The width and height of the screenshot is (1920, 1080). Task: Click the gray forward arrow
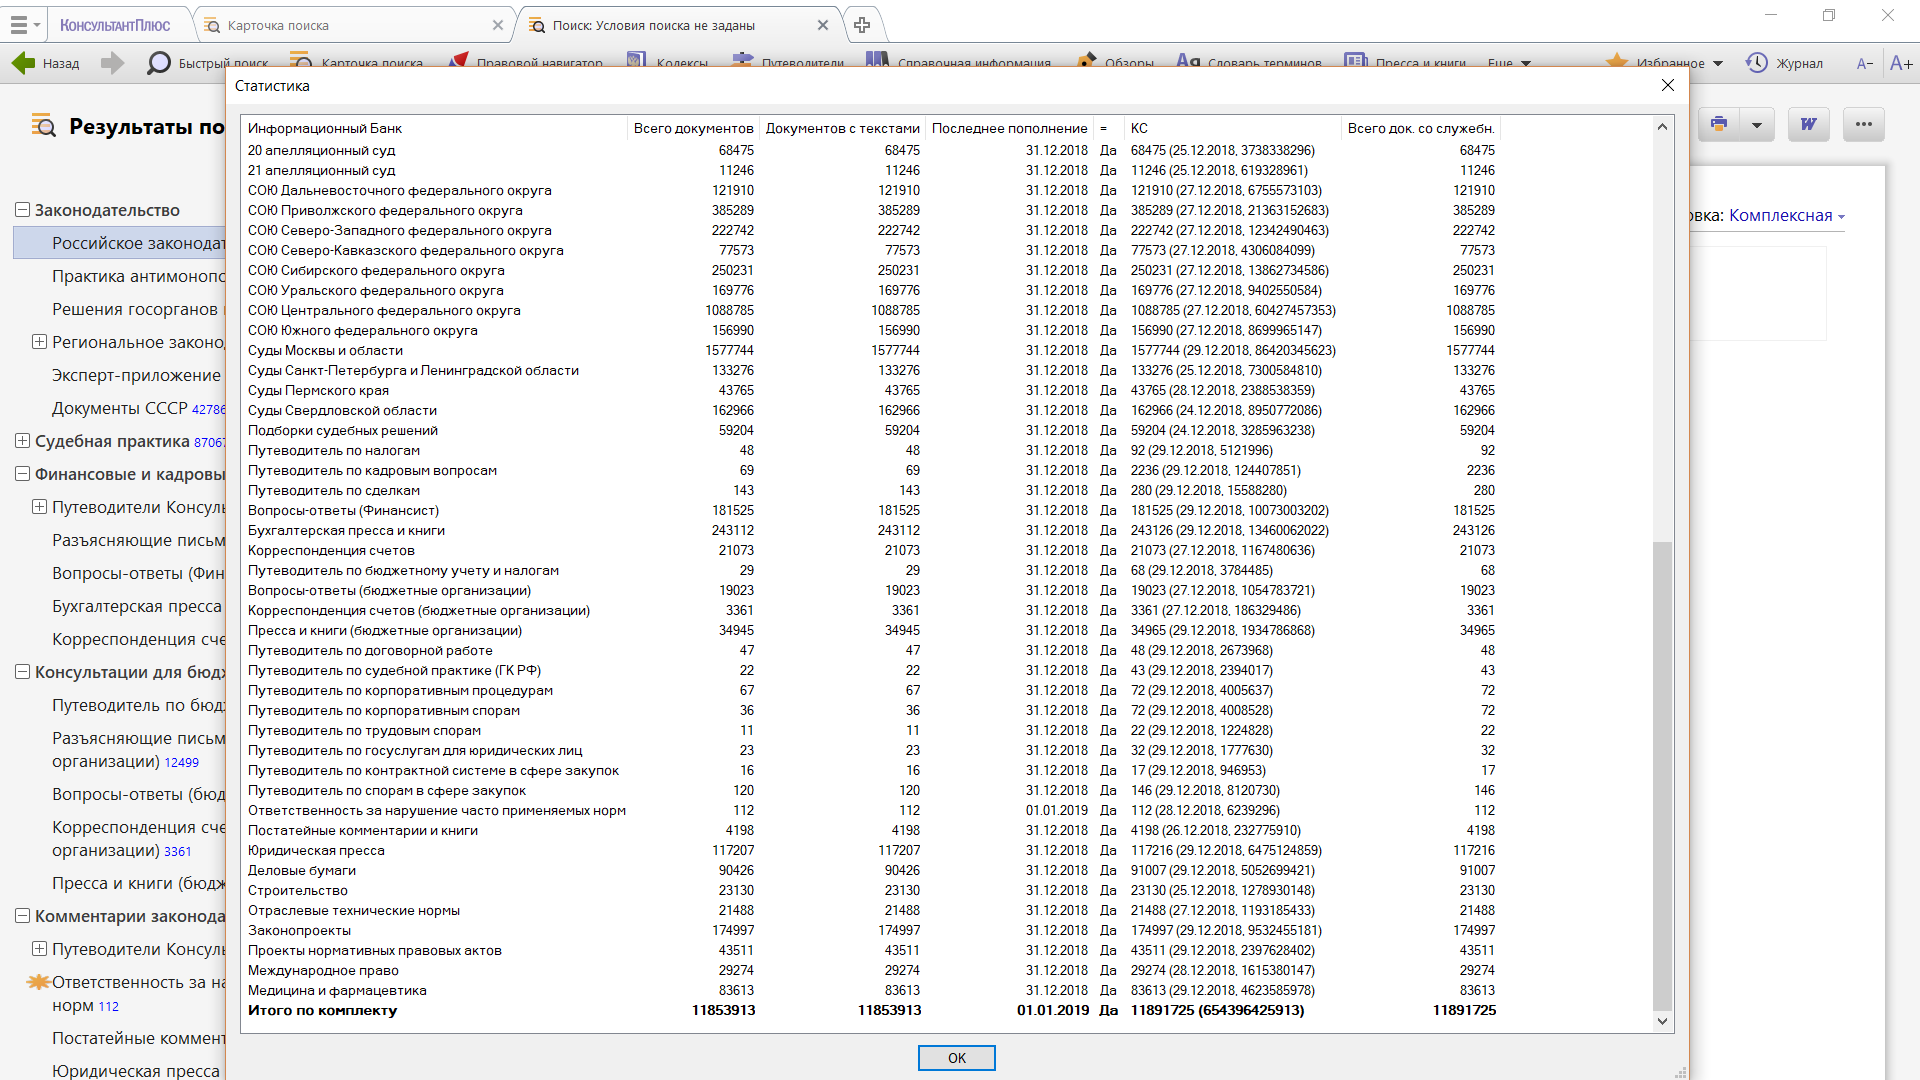pos(113,63)
